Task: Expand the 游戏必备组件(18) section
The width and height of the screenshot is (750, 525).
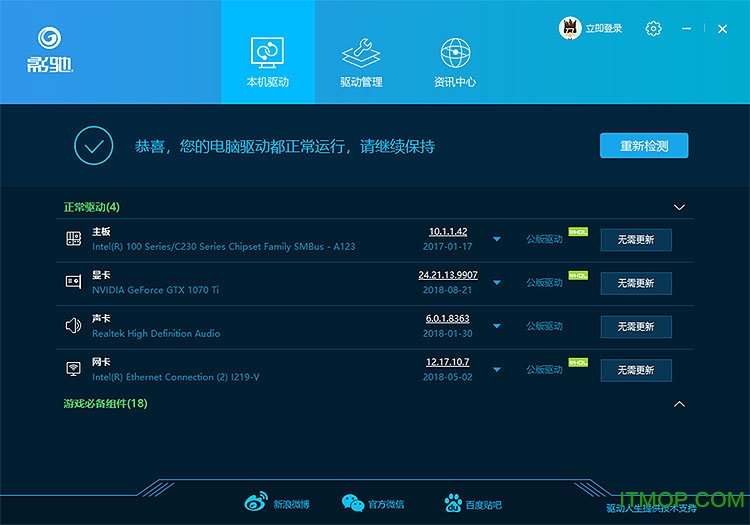Action: point(679,404)
